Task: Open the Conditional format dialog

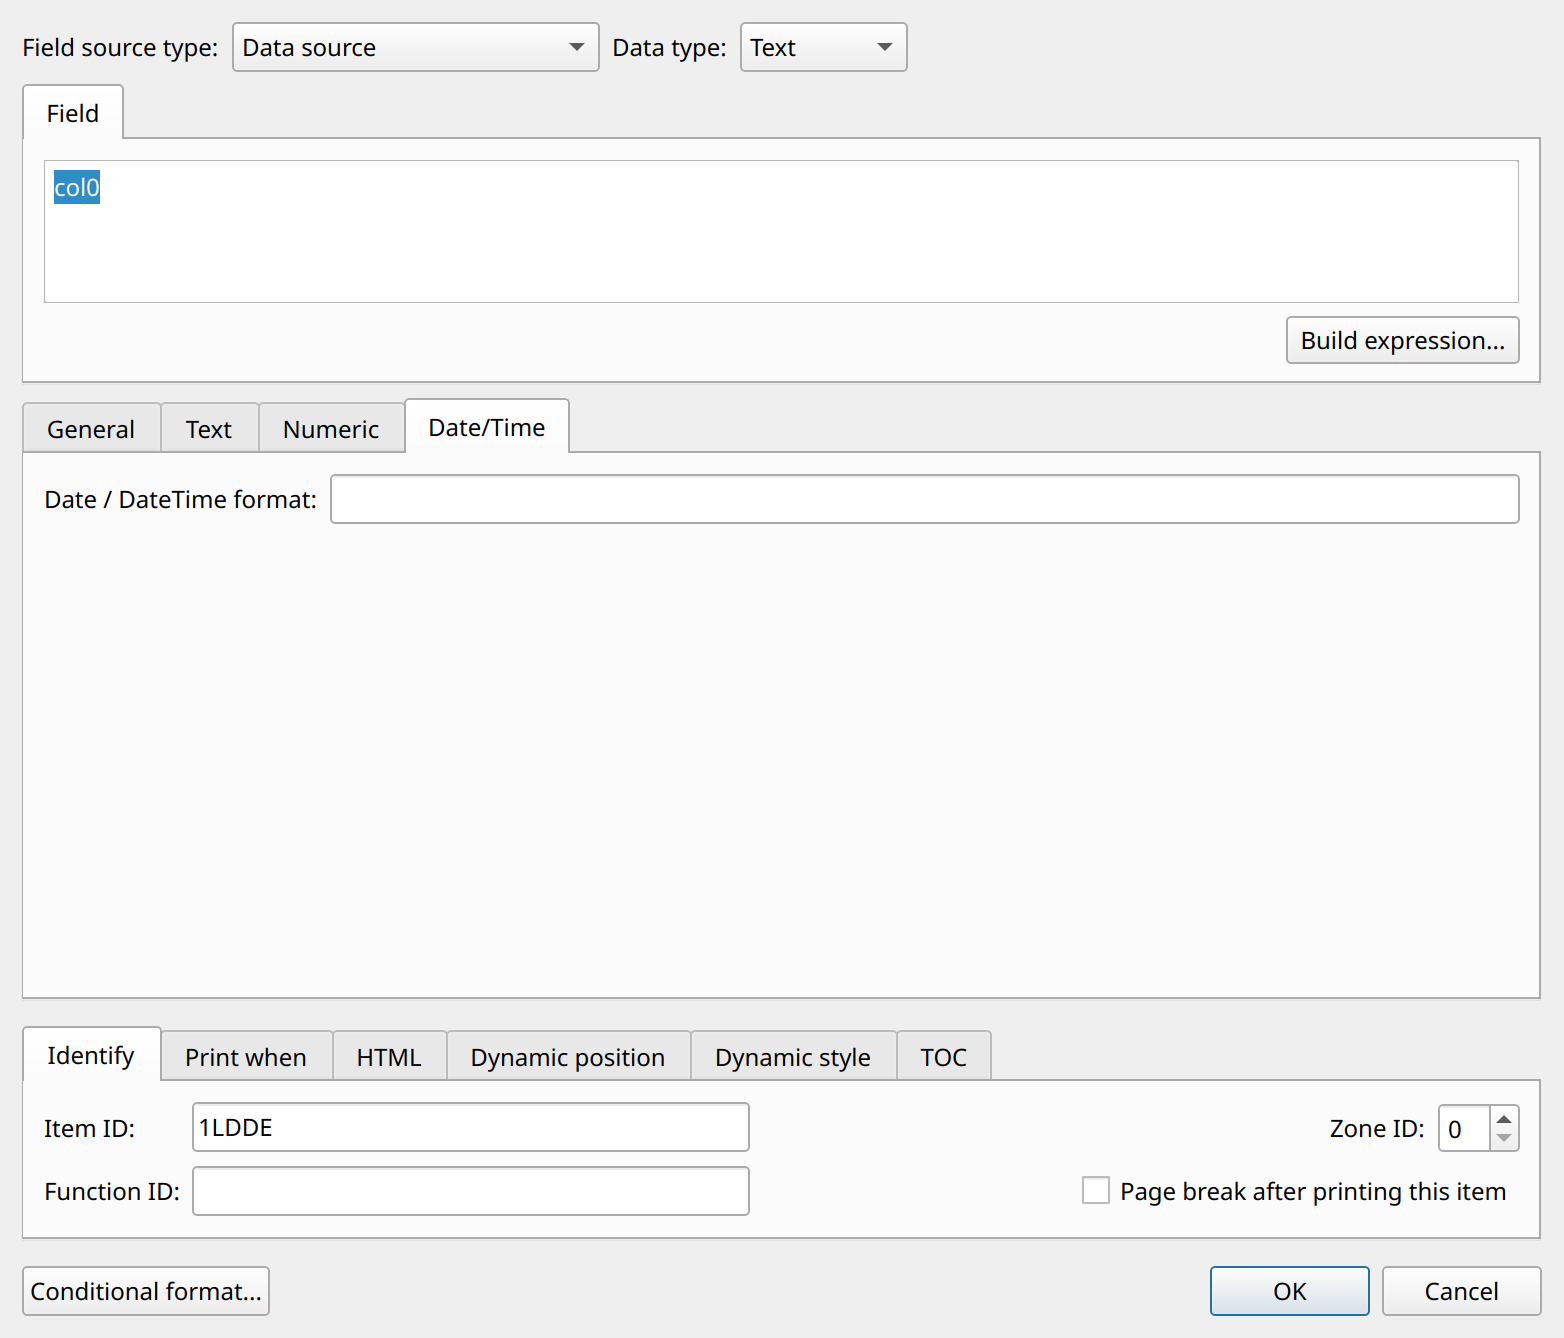Action: [146, 1291]
